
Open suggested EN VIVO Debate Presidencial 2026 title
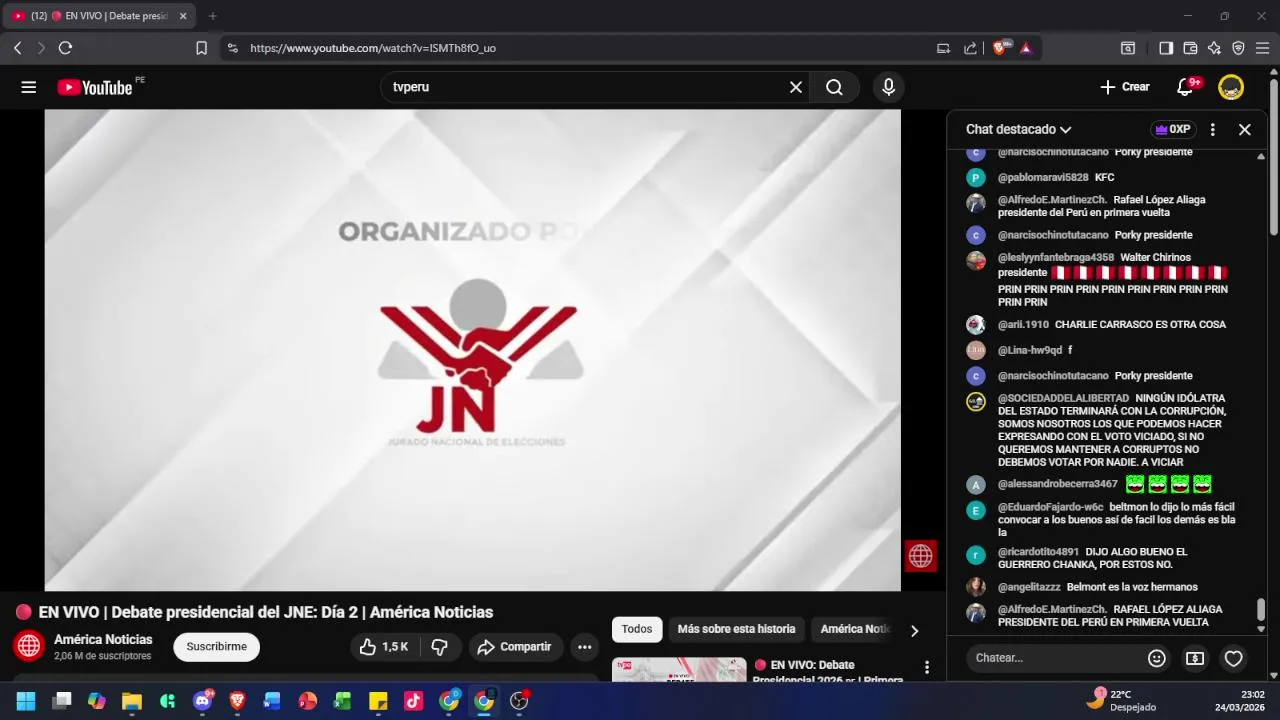click(828, 672)
